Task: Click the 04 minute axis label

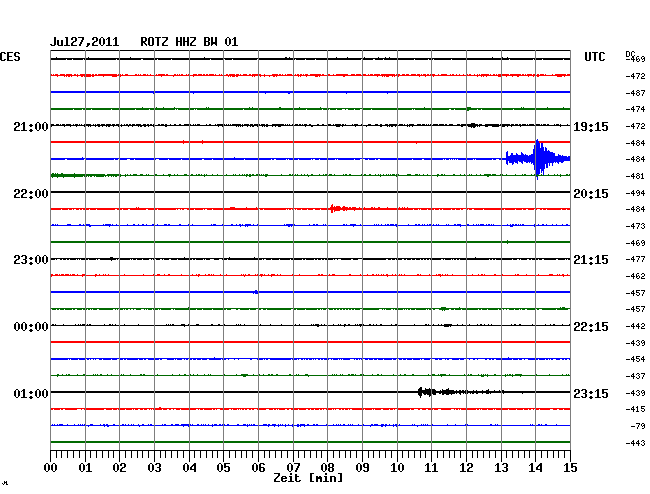Action: [x=189, y=468]
